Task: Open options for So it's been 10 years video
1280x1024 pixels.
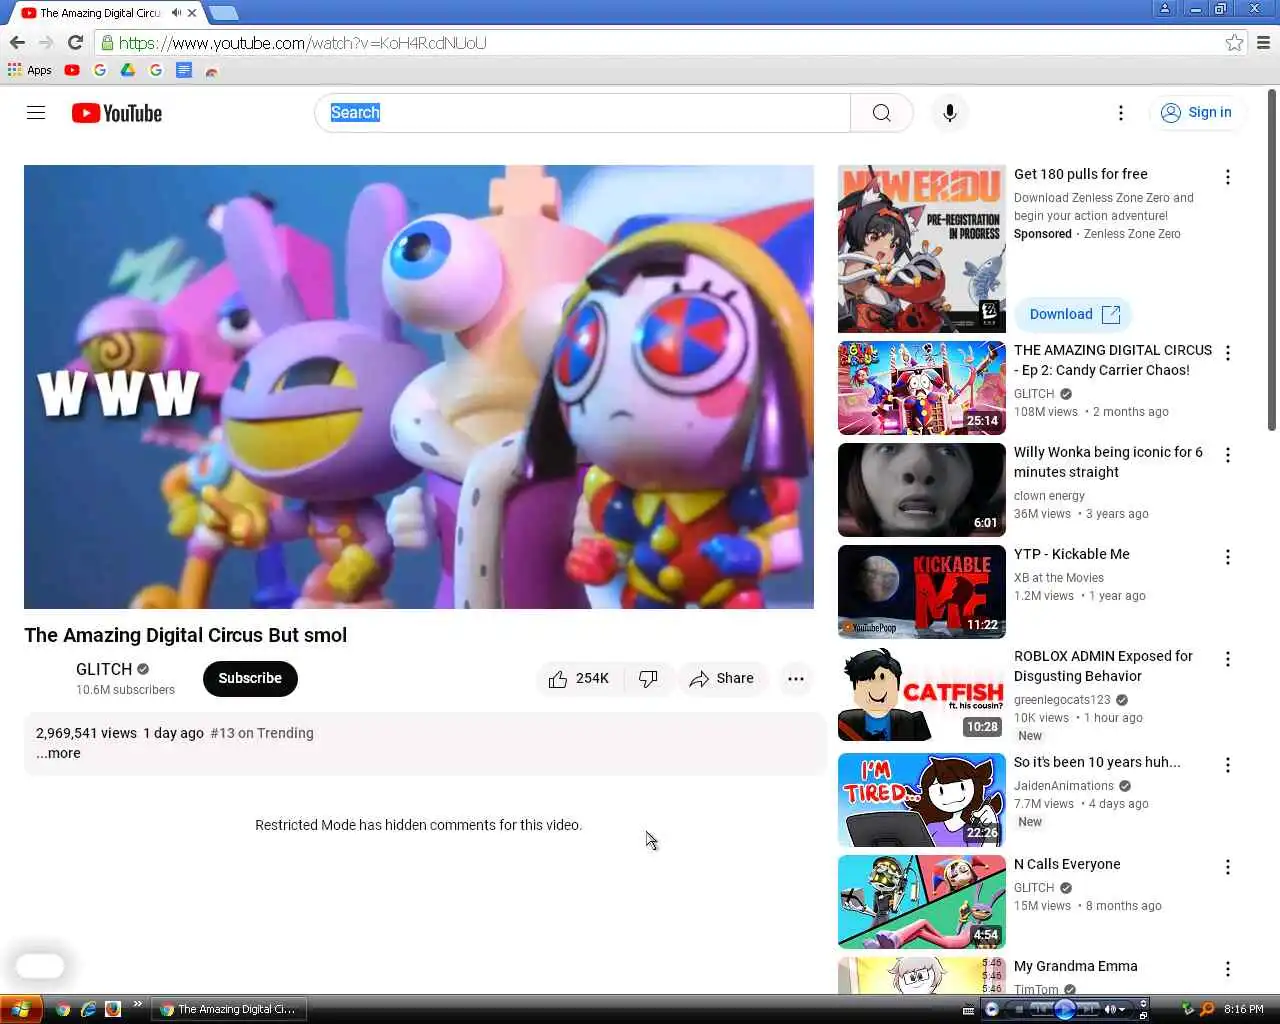Action: [x=1228, y=765]
